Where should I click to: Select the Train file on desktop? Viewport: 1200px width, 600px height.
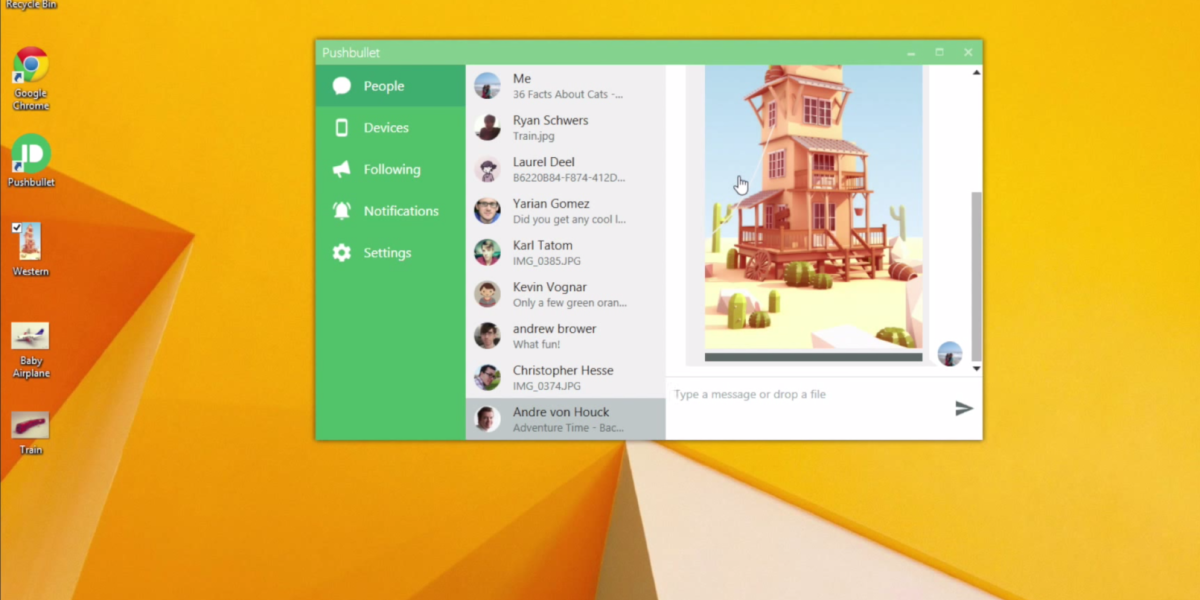[x=31, y=433]
